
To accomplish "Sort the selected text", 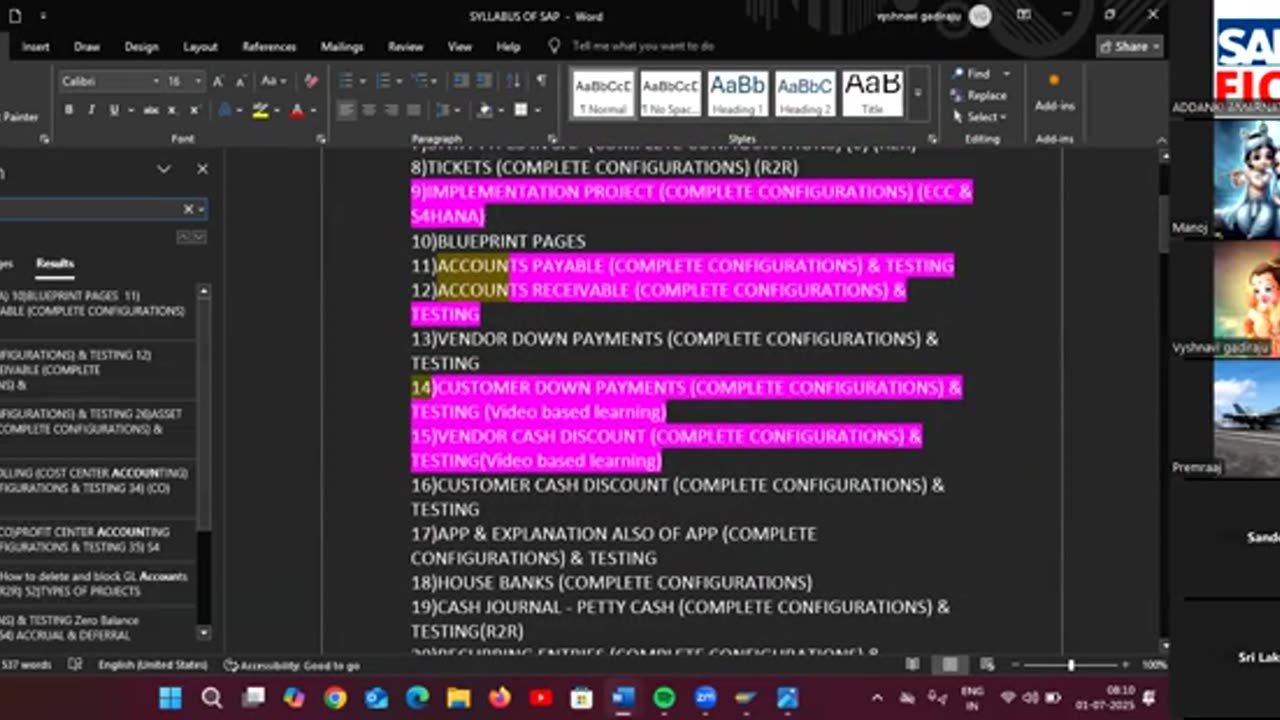I will pos(513,81).
